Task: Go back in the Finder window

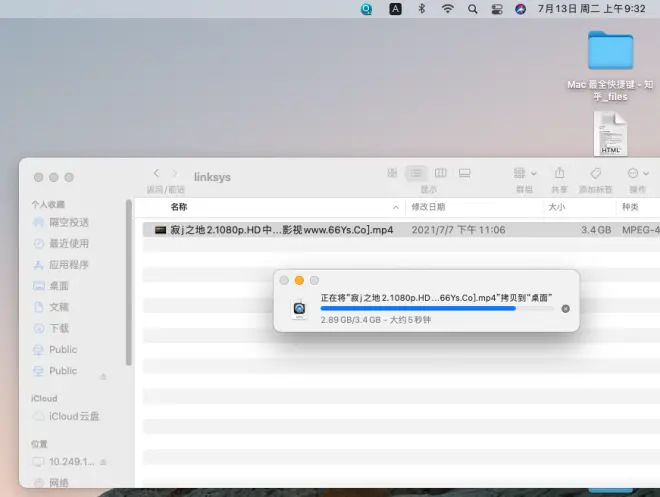Action: pos(156,173)
